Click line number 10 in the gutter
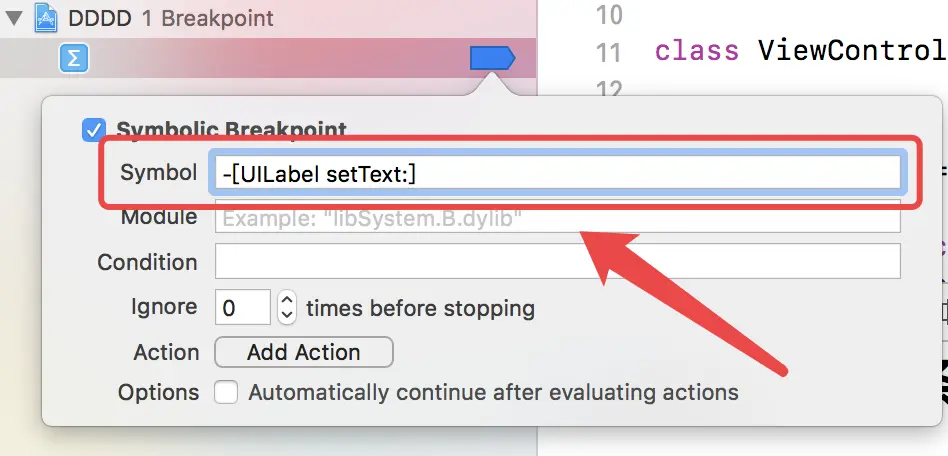 coord(608,15)
